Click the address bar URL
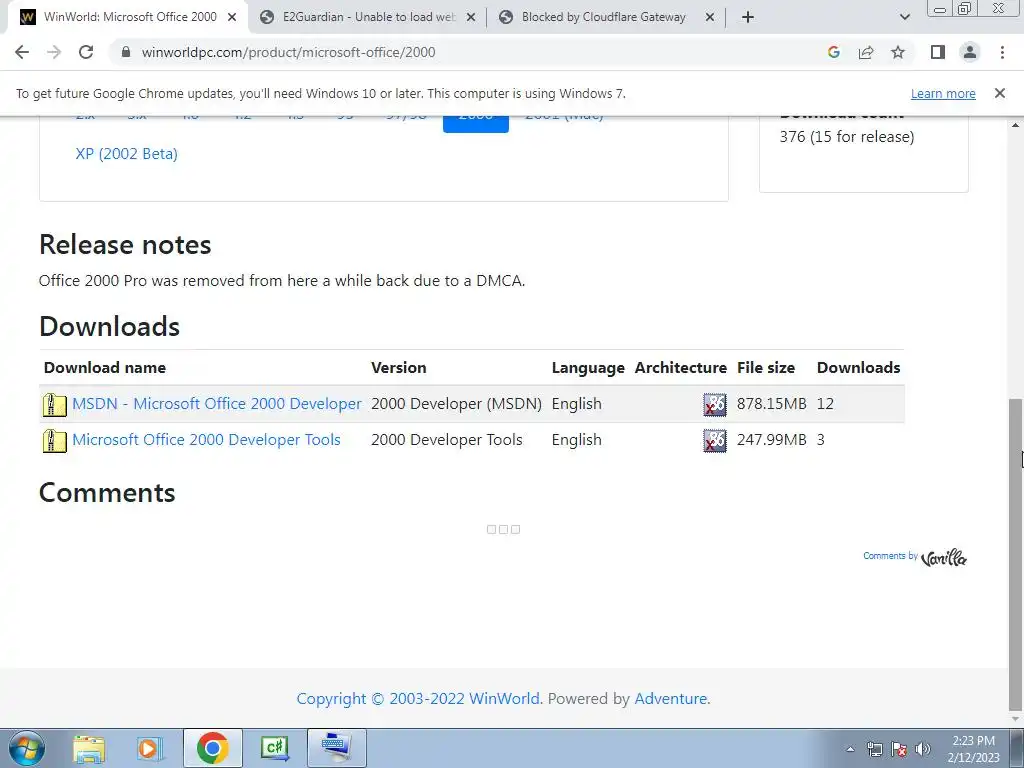Screen dimensions: 1024x768 click(x=288, y=52)
